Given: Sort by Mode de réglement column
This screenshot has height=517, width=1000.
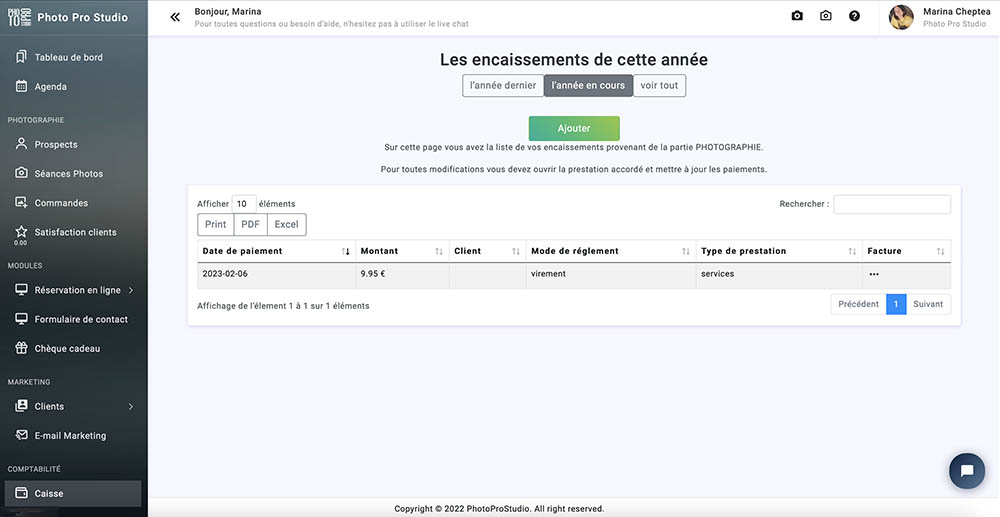Looking at the screenshot, I should (x=611, y=251).
